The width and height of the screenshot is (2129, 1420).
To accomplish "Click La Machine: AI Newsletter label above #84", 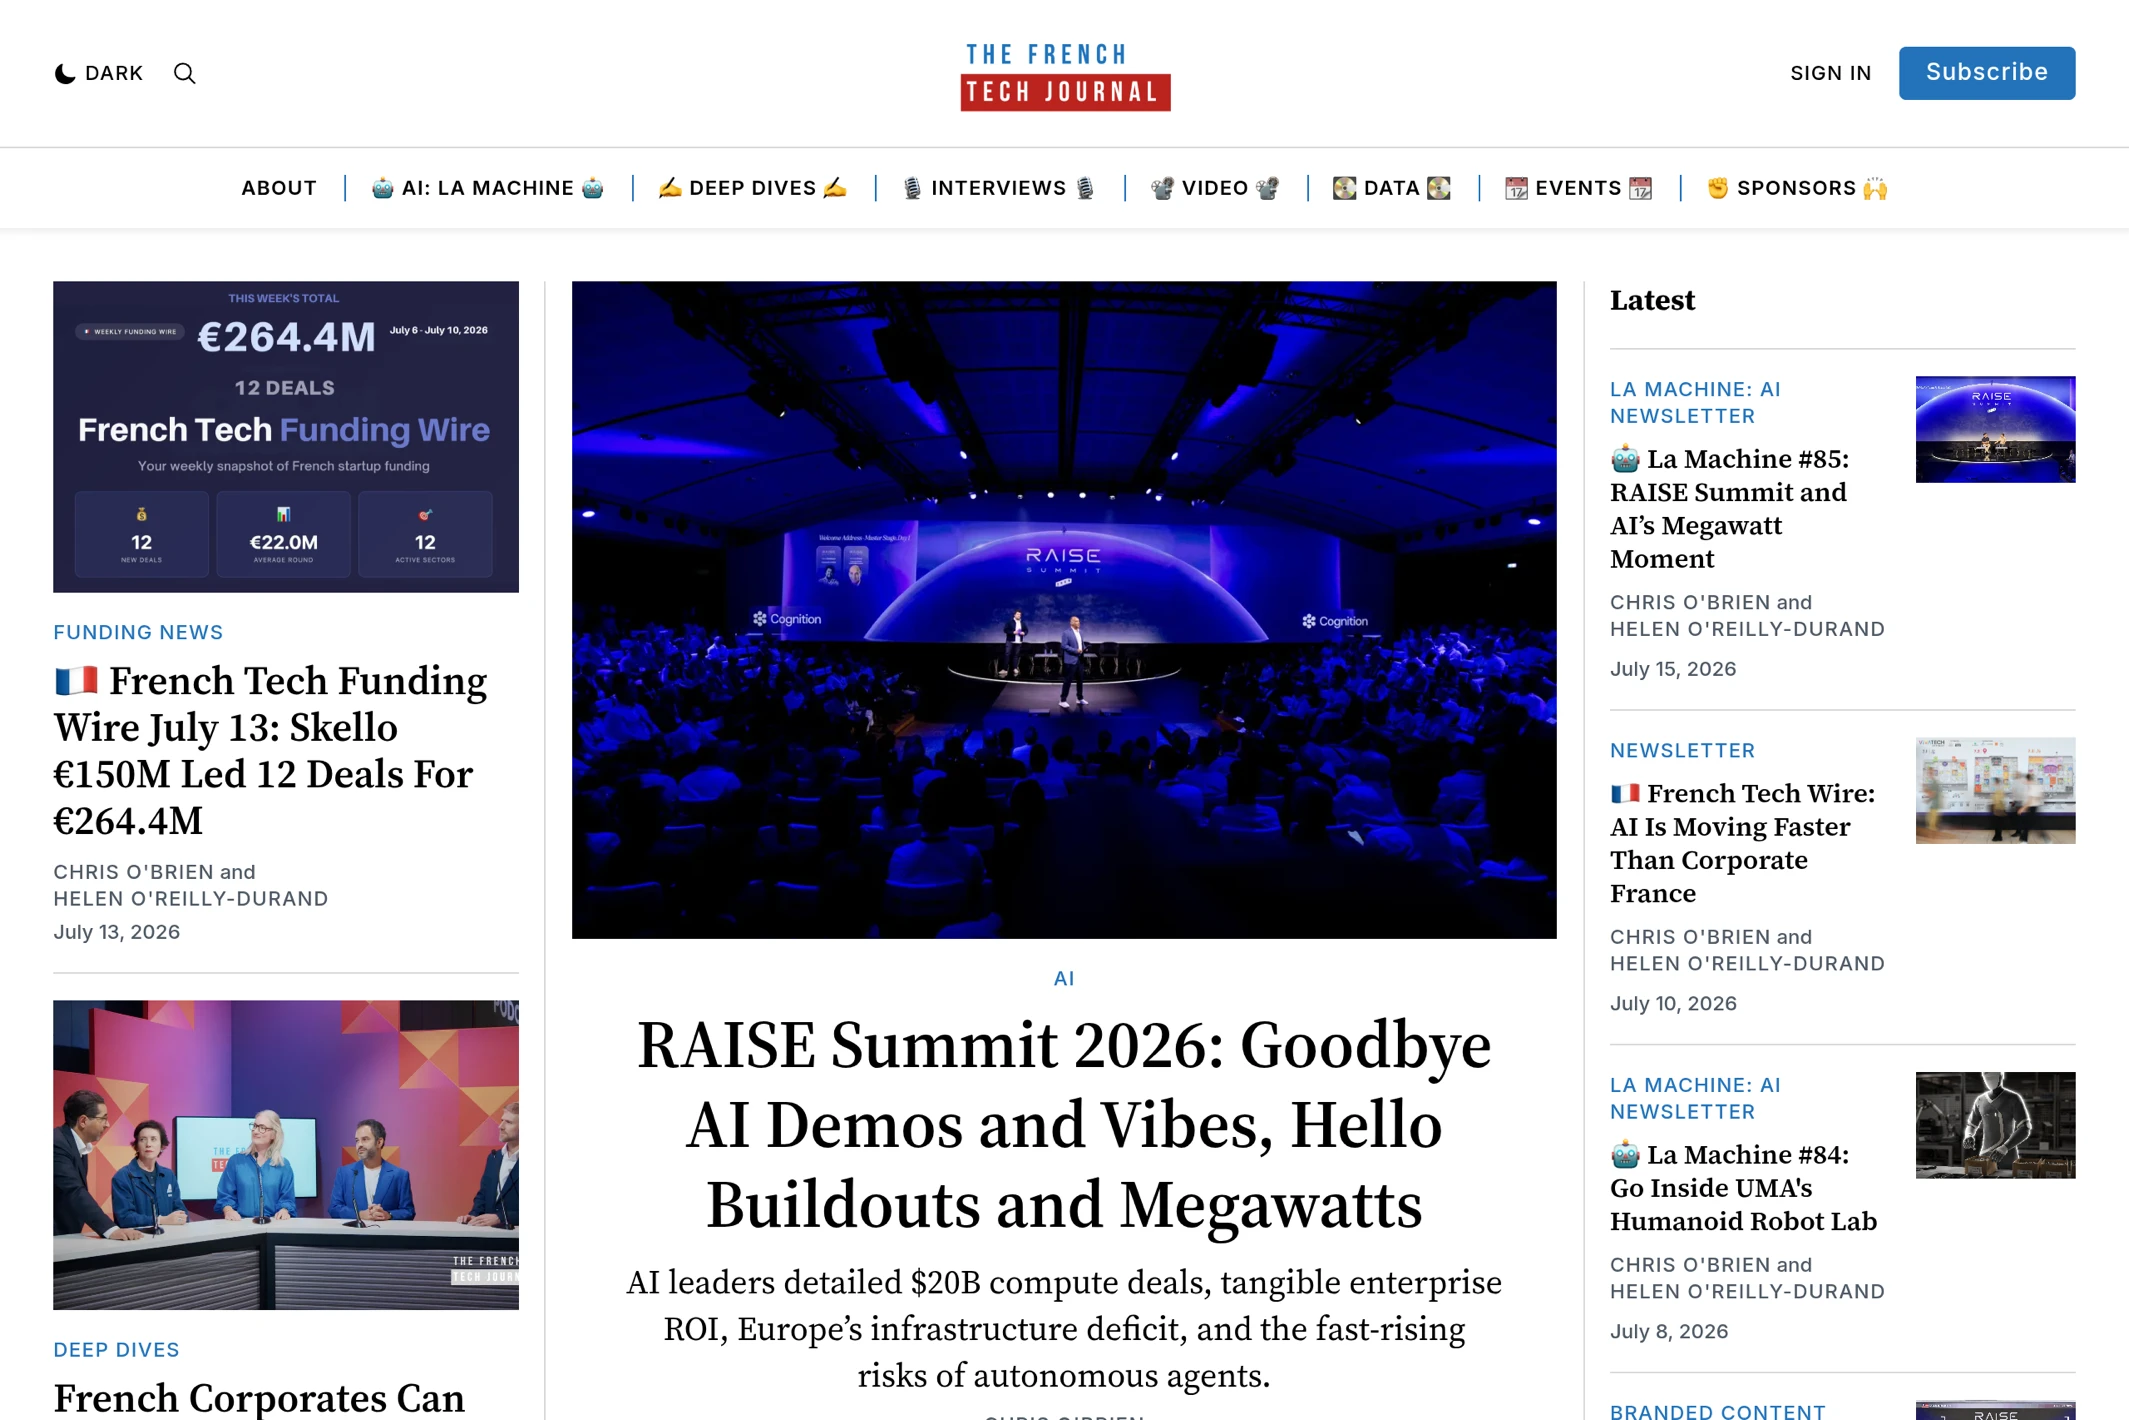I will [1695, 1098].
